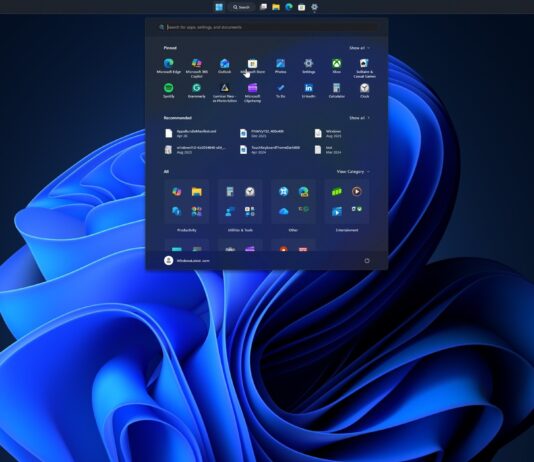The width and height of the screenshot is (534, 462).
Task: Launch Microsoft 365 Copilot pinned app
Action: click(x=197, y=68)
